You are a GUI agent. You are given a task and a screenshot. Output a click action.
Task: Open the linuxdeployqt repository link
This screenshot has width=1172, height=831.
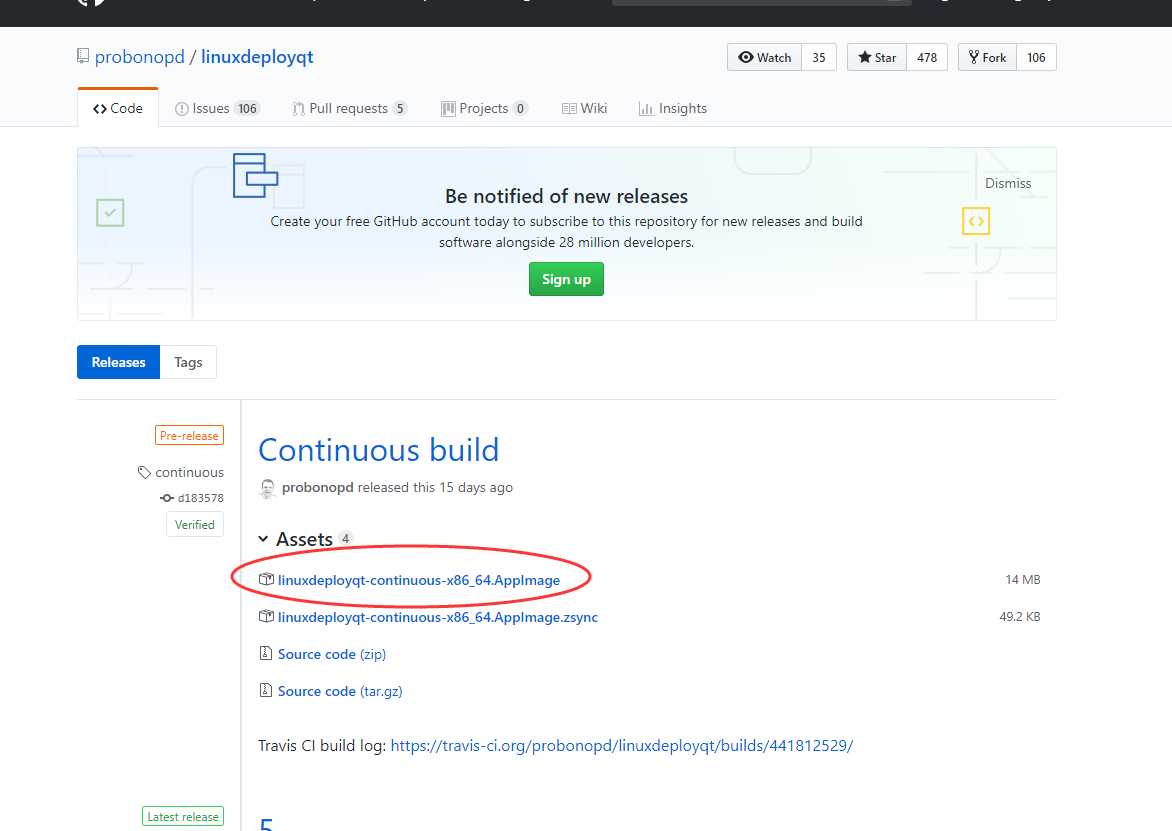(257, 57)
